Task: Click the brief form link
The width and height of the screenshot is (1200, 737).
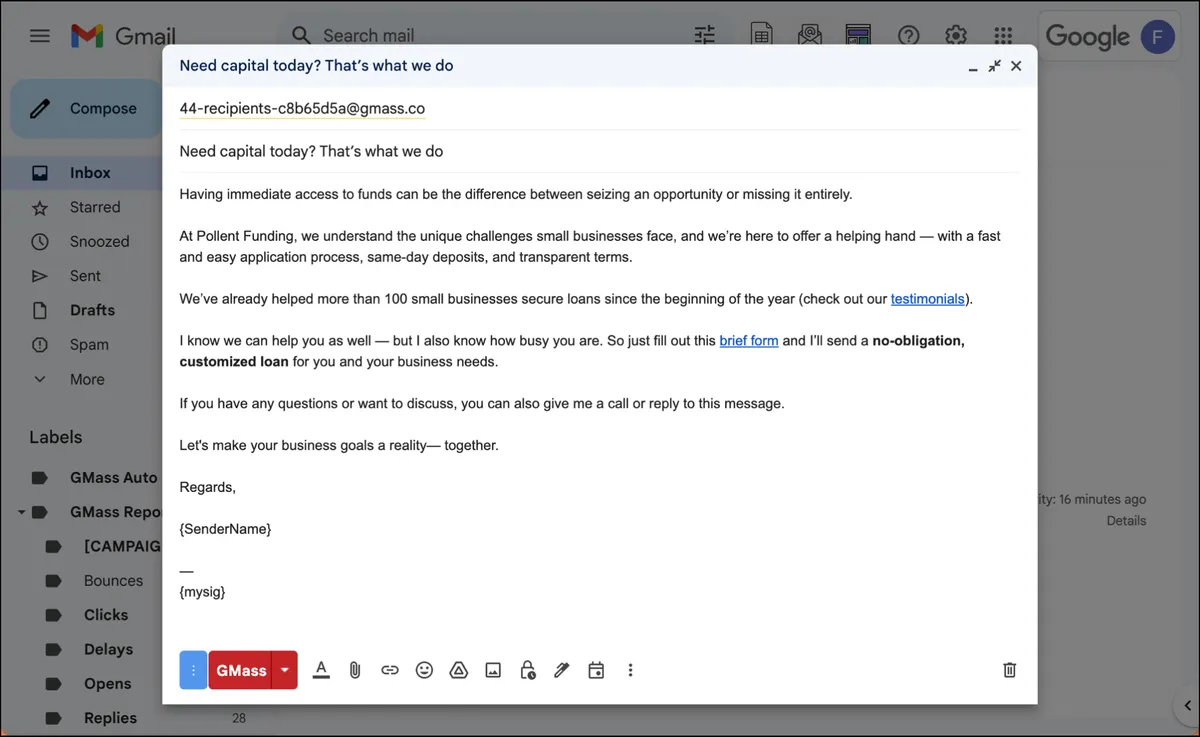Action: point(749,341)
